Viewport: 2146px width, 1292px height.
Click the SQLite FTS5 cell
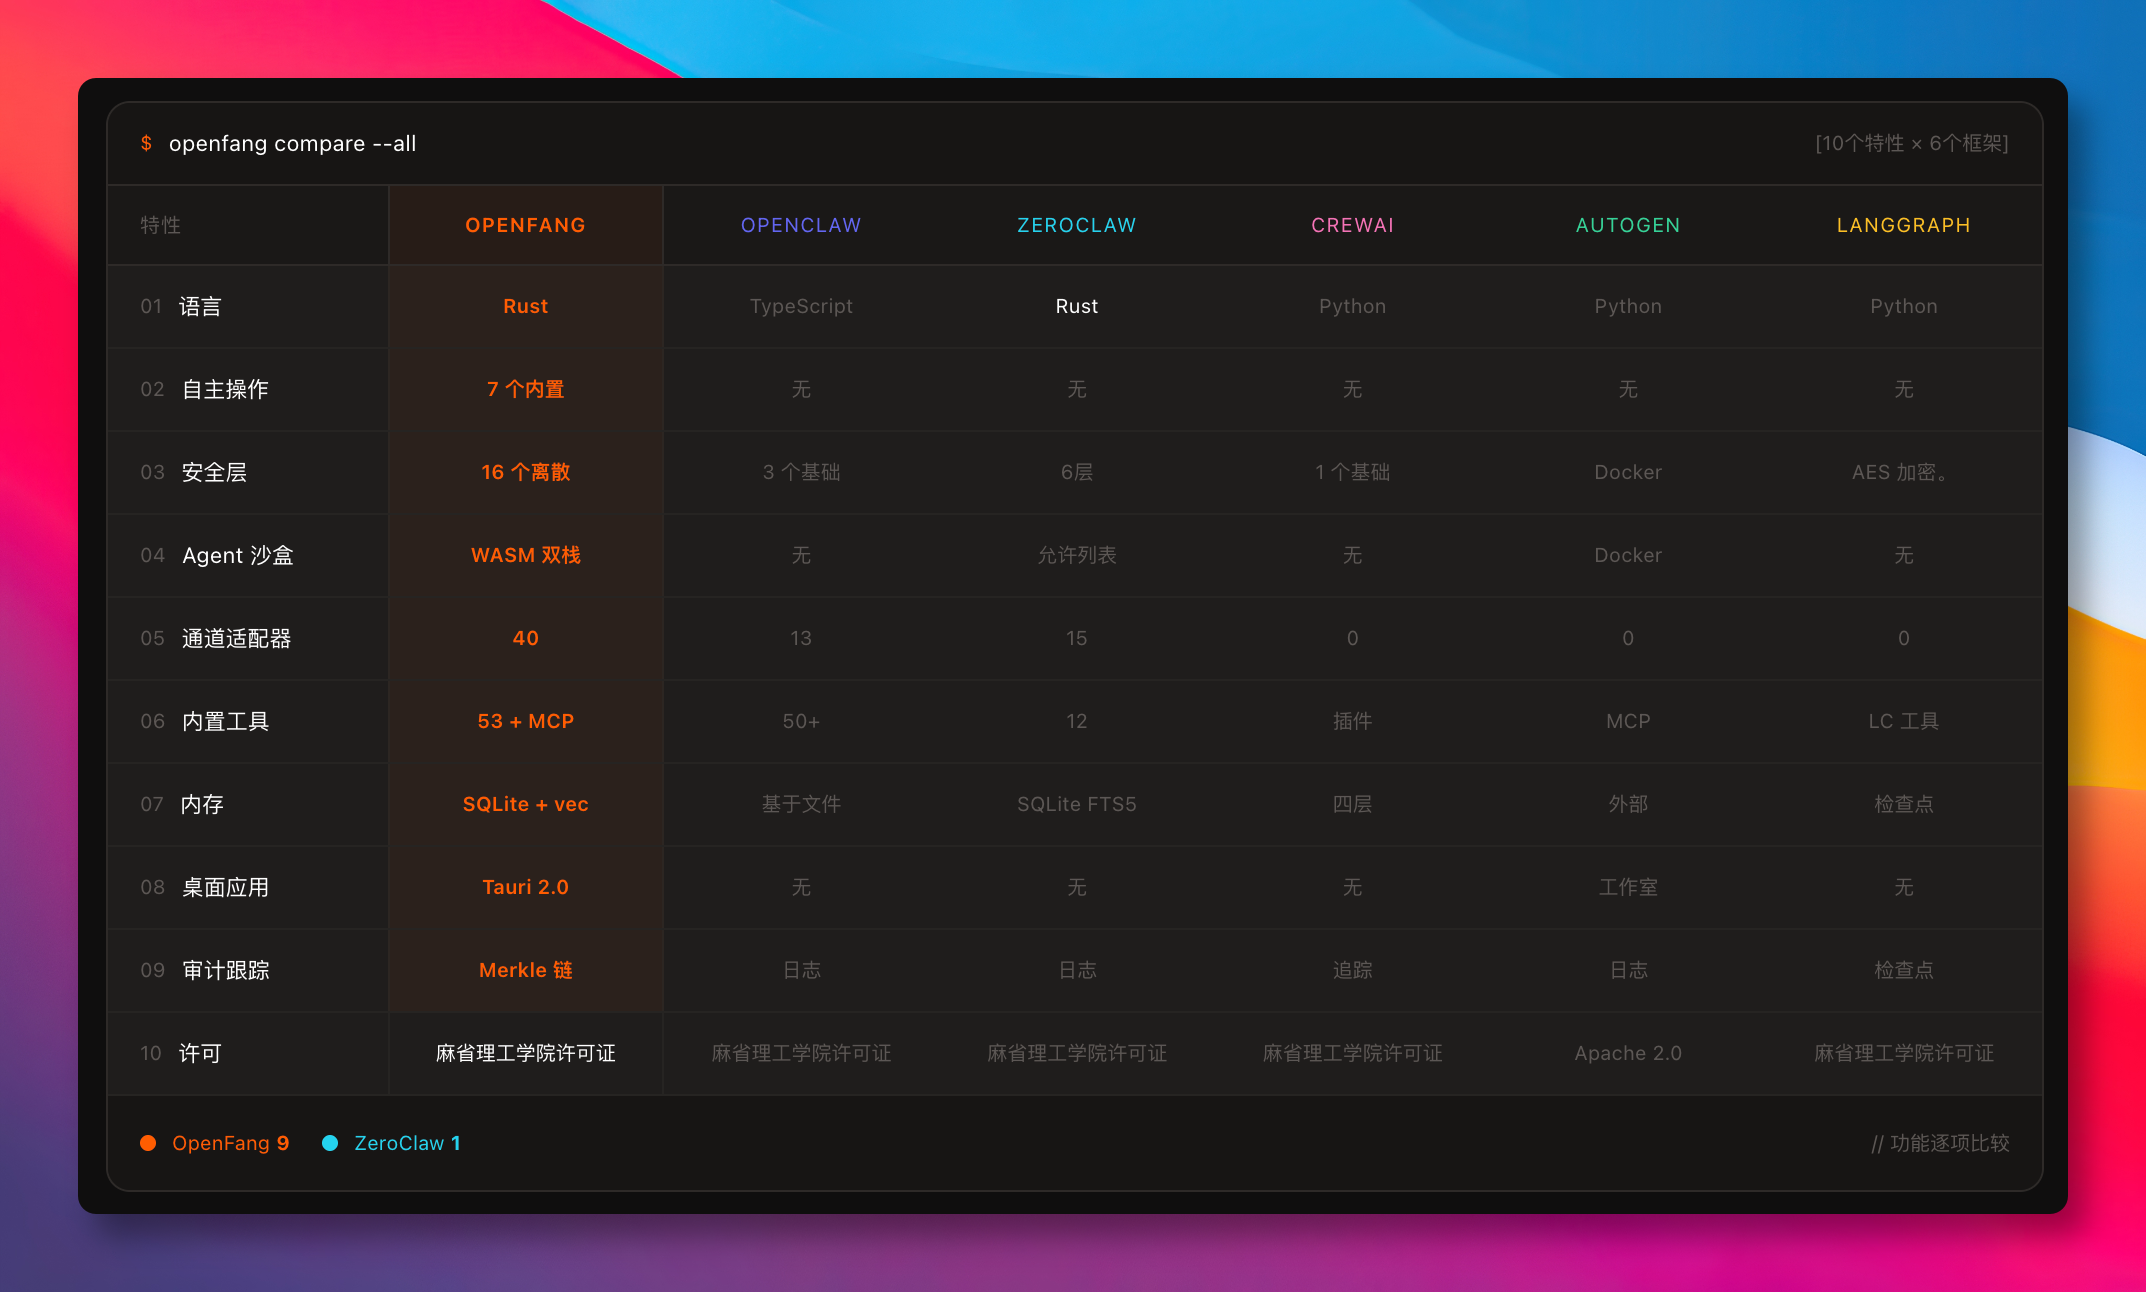tap(1076, 804)
